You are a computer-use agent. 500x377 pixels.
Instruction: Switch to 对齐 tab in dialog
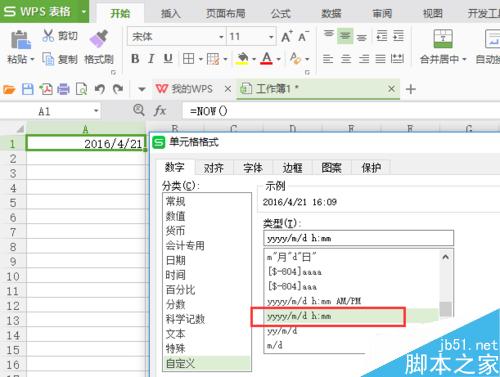coord(214,167)
